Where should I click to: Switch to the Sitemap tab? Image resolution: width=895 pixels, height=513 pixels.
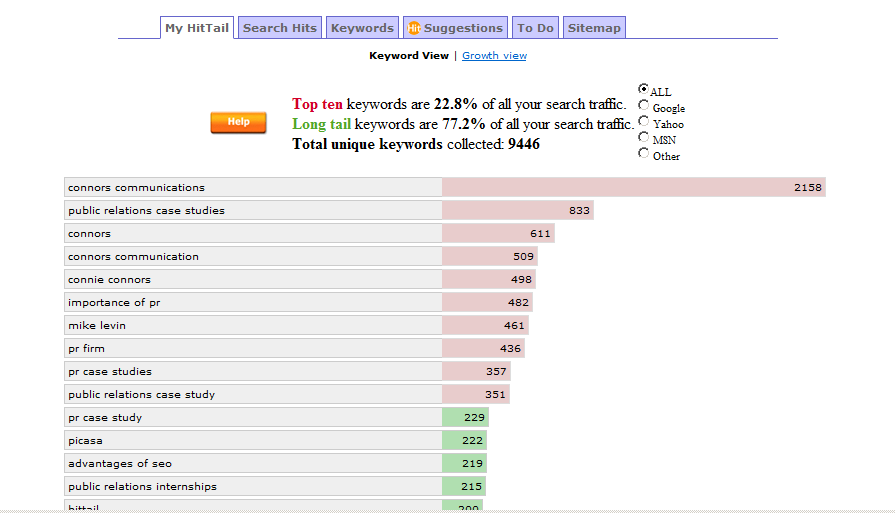[594, 28]
